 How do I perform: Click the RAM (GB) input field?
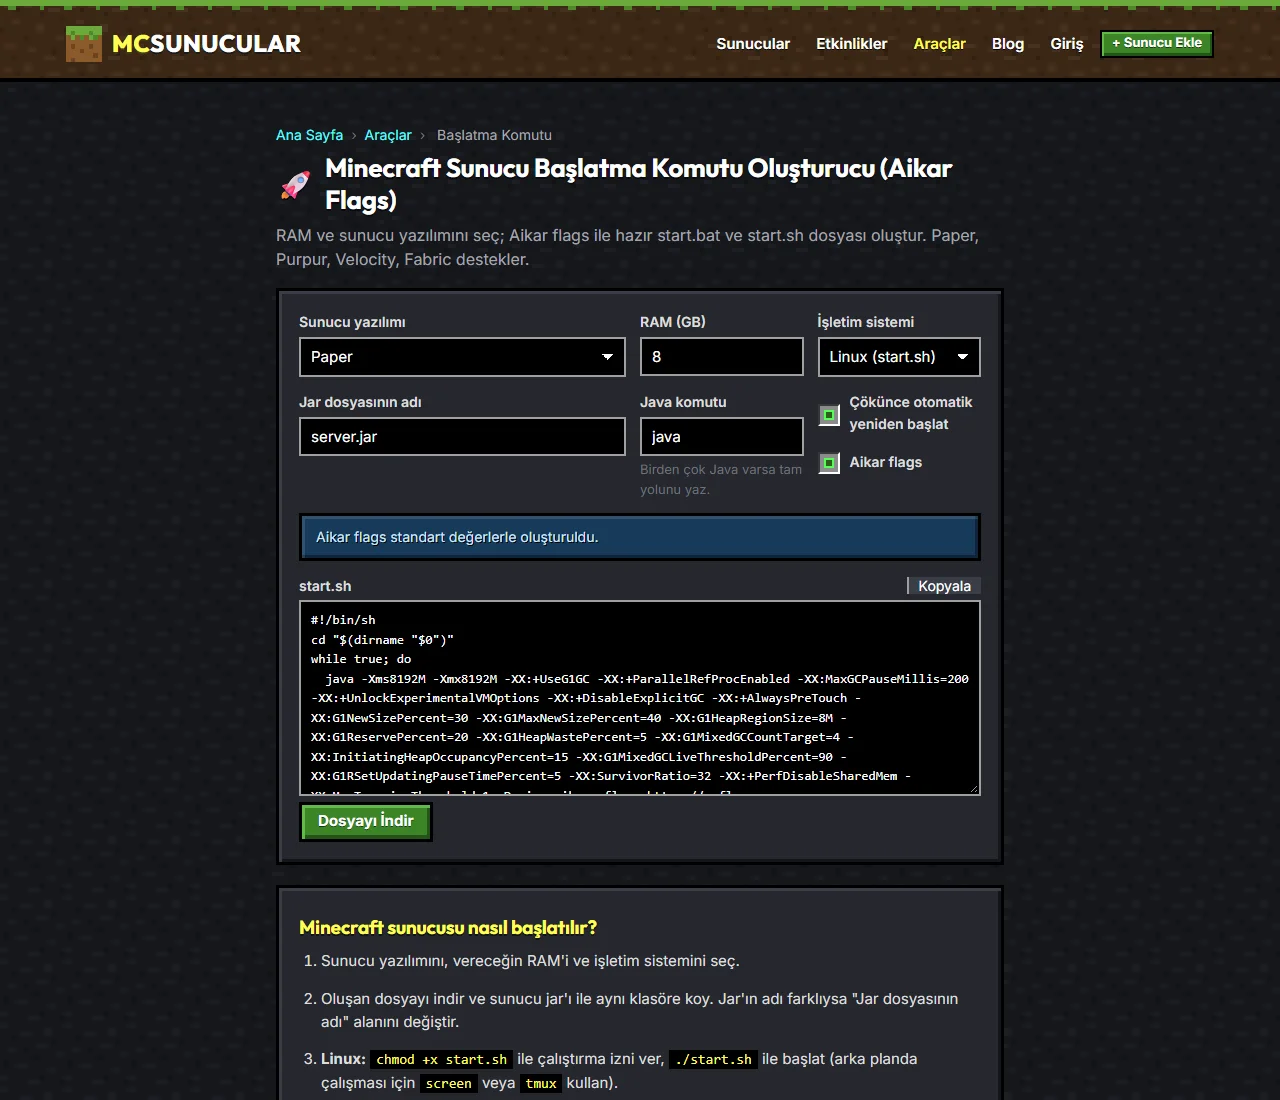pos(722,357)
